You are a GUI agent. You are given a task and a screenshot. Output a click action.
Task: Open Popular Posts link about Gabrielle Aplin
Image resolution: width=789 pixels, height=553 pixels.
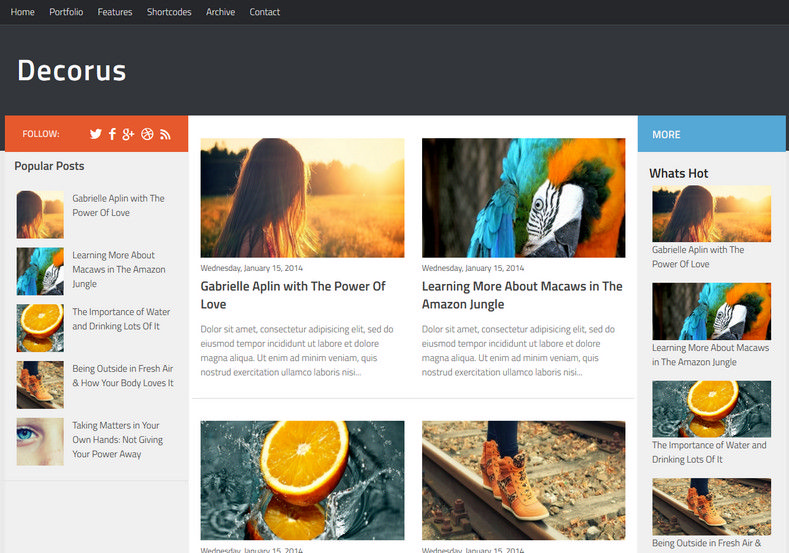[118, 205]
